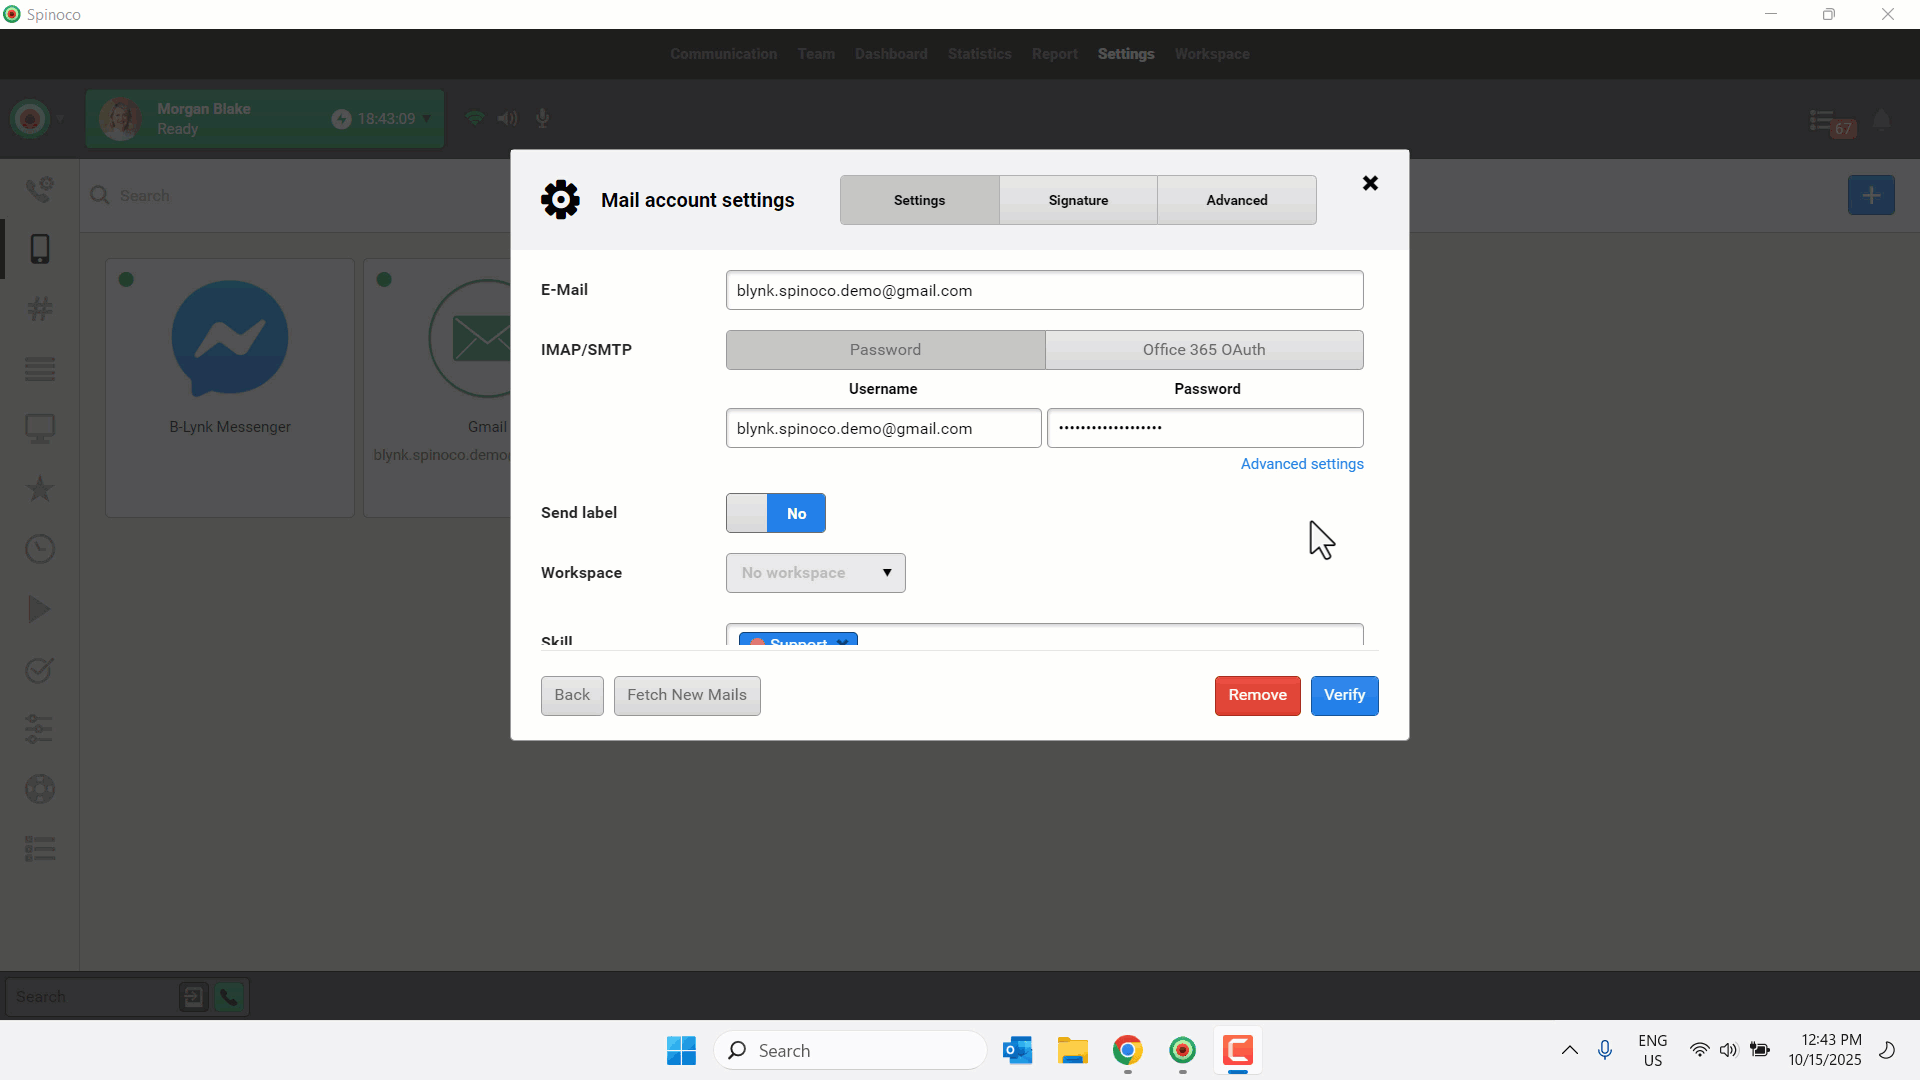Switch to the Signature tab
Screen dimensions: 1920x1080
[1078, 200]
